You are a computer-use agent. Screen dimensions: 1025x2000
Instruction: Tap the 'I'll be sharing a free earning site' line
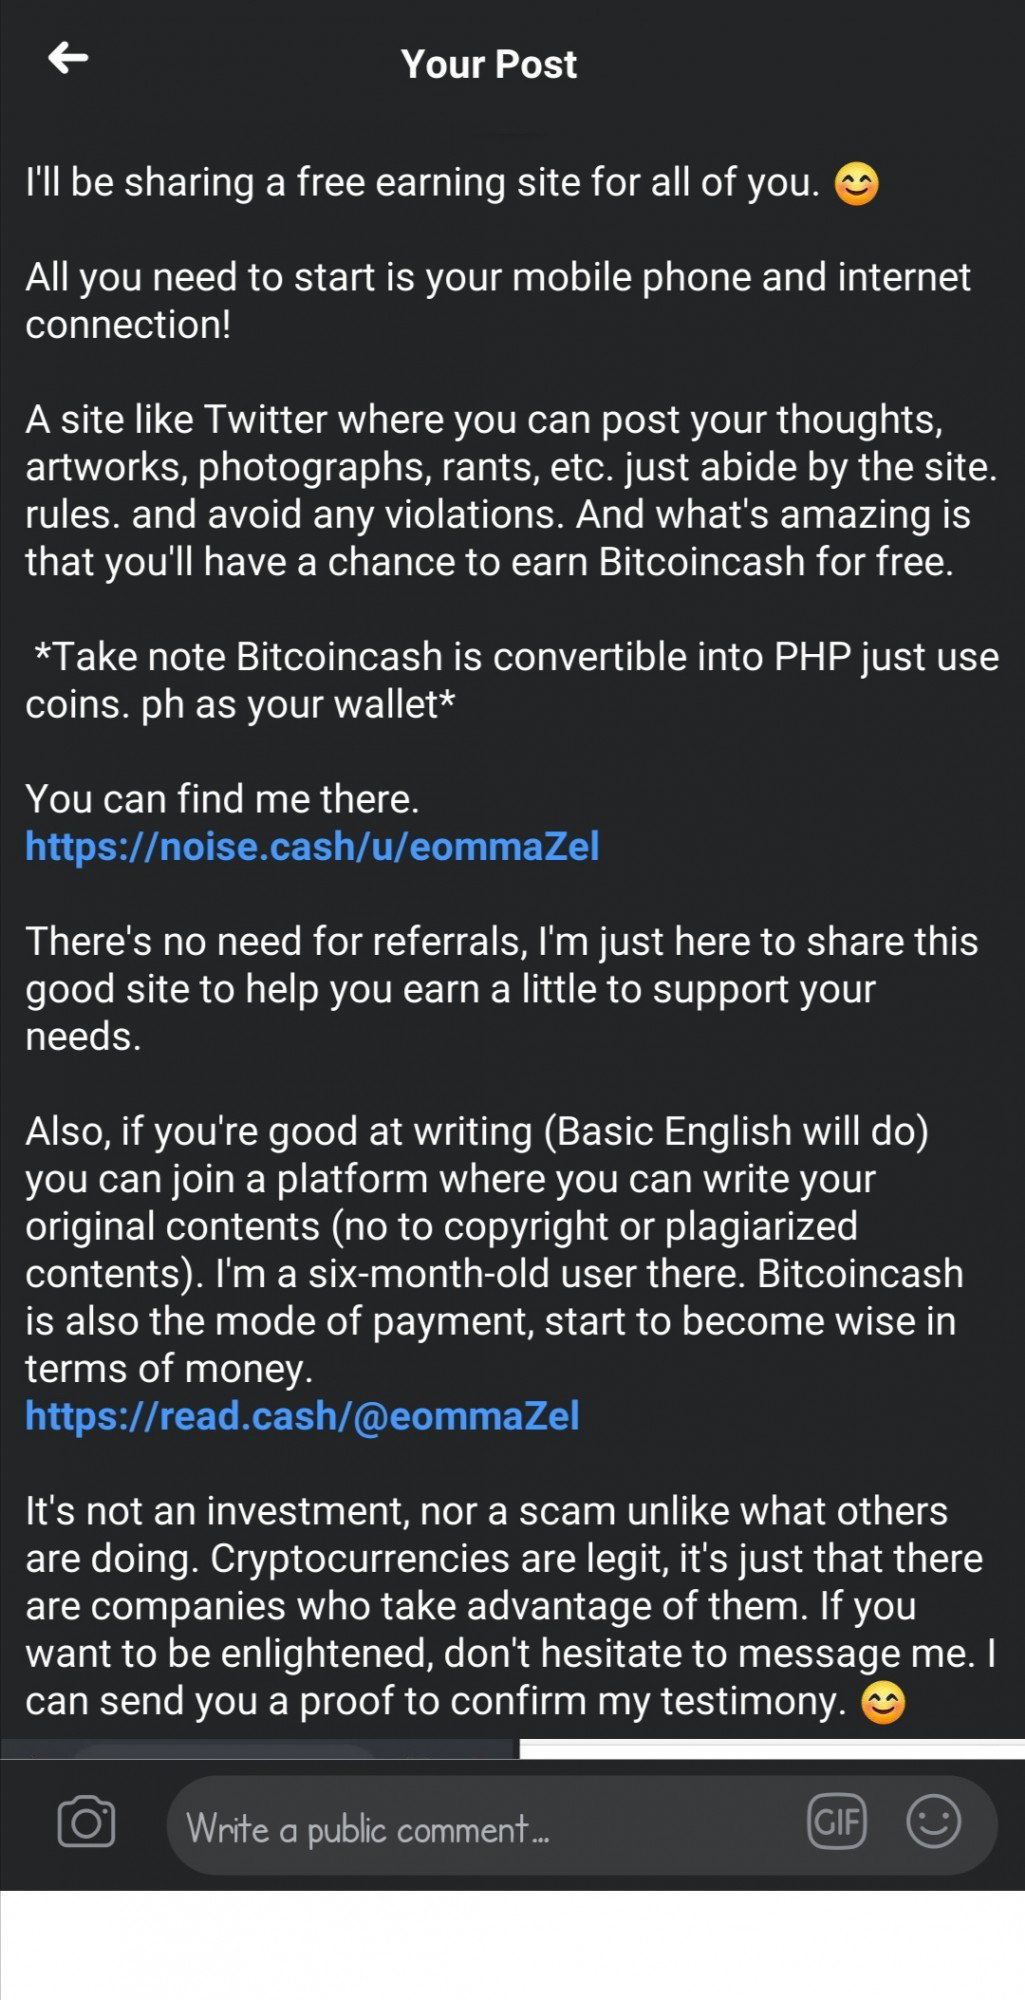423,183
